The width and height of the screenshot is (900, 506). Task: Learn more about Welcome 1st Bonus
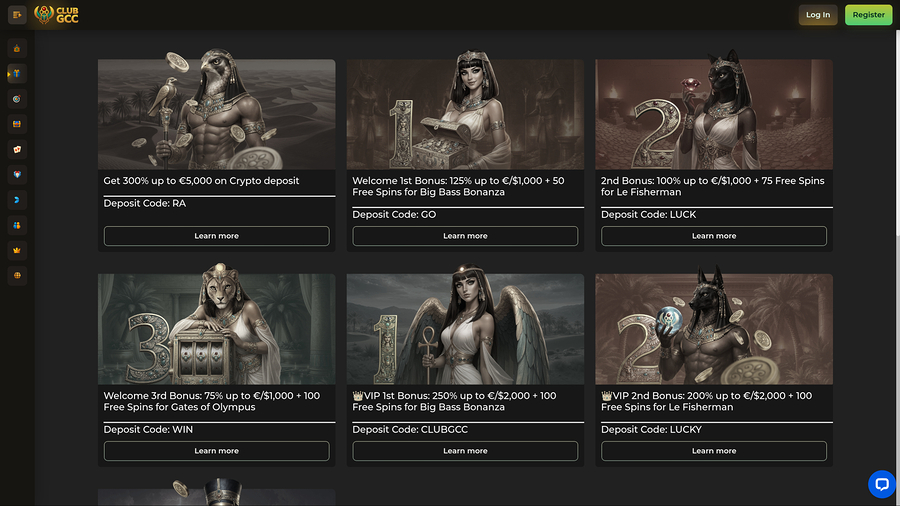point(465,236)
